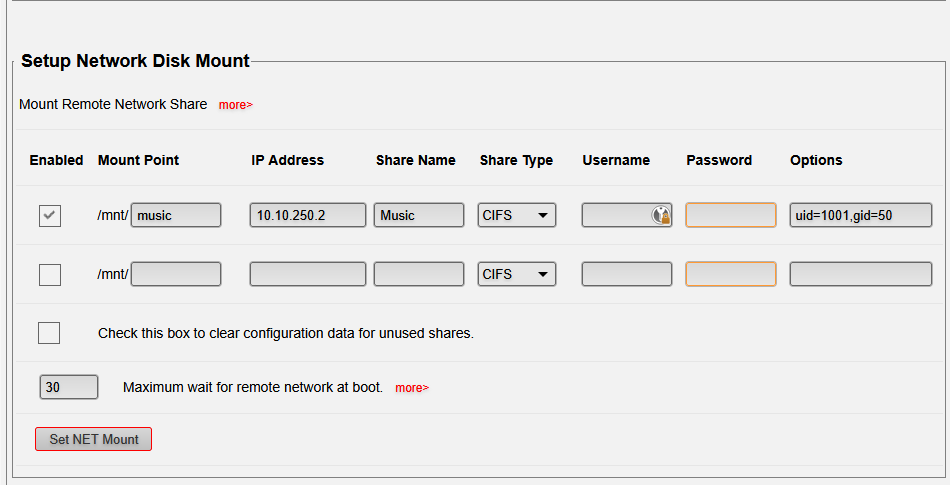950x485 pixels.
Task: Check the clear unused shares configuration box
Action: click(x=49, y=333)
